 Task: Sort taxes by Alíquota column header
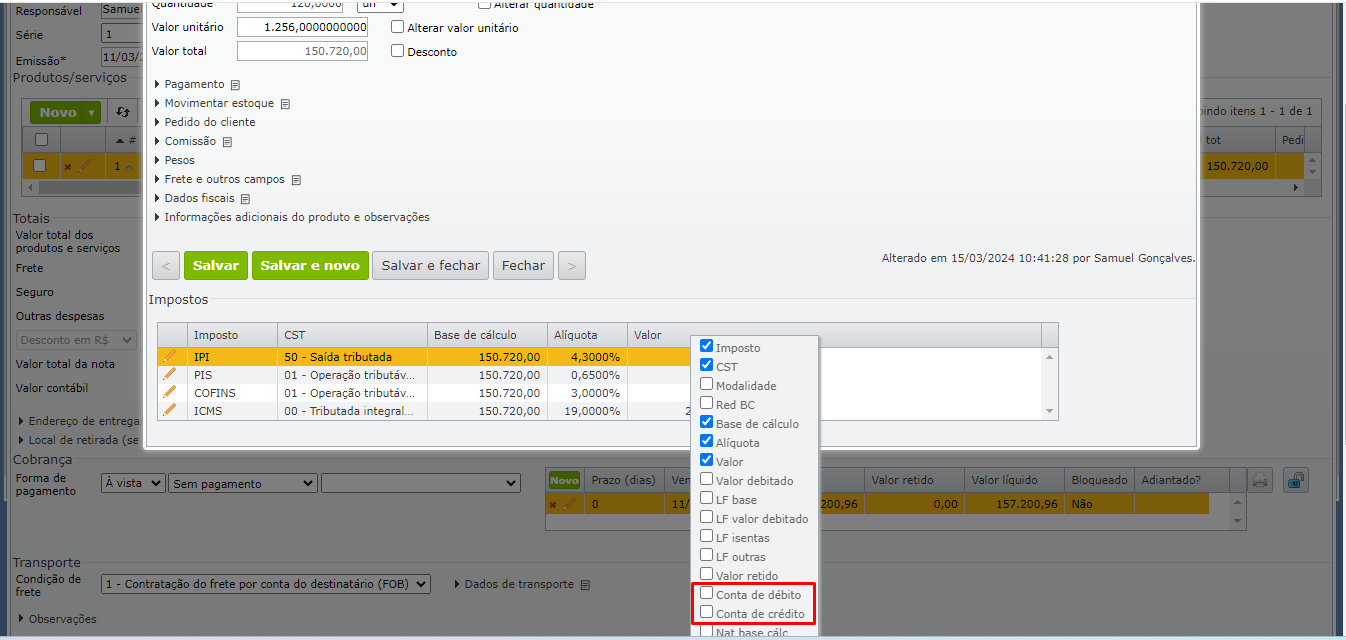(586, 335)
